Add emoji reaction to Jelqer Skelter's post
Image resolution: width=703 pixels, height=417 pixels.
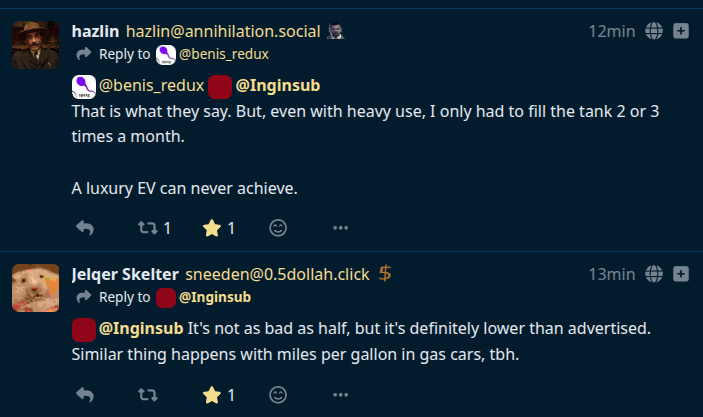pyautogui.click(x=279, y=395)
